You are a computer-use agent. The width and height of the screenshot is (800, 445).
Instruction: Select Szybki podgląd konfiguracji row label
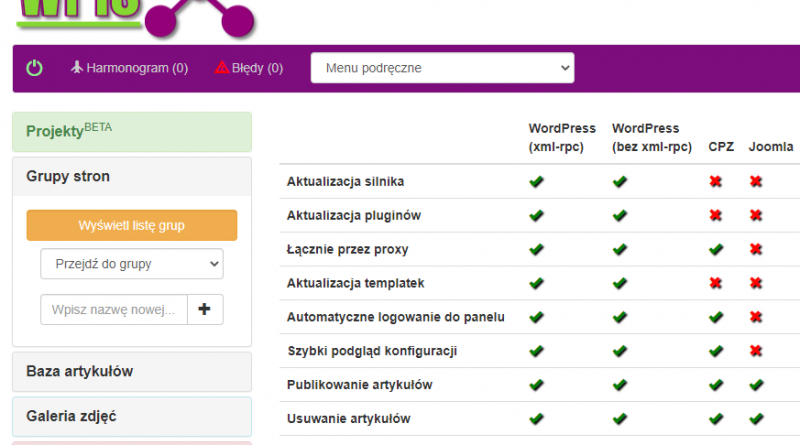(372, 351)
